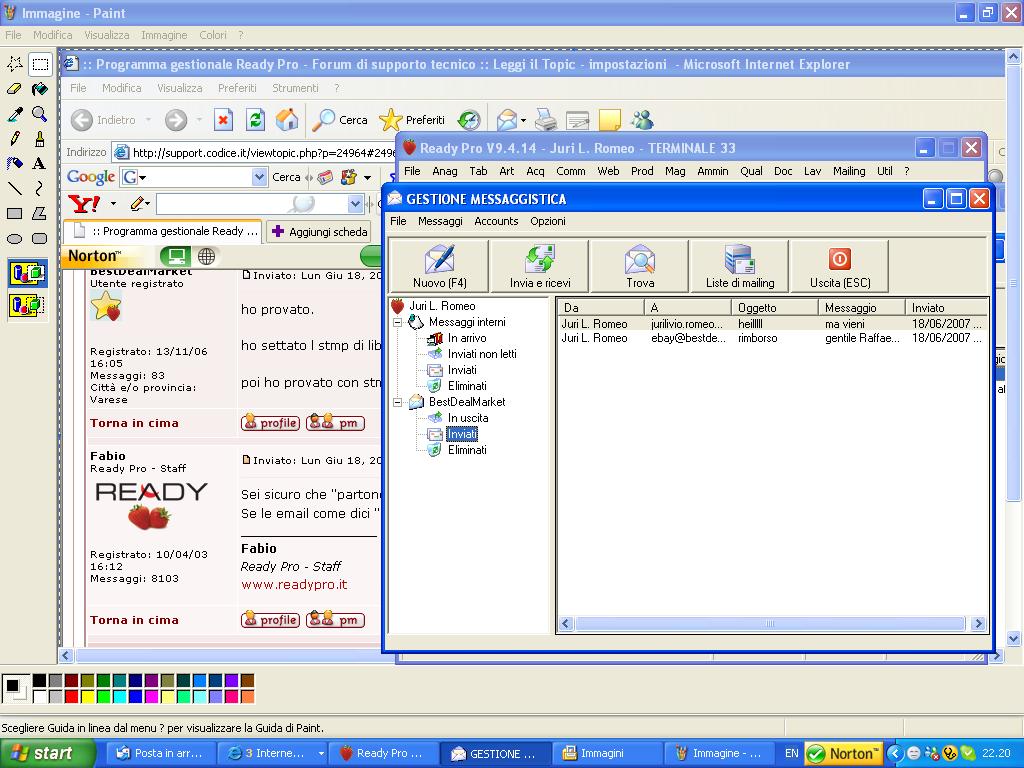Pick the Eraser tool in Paint

(15, 89)
